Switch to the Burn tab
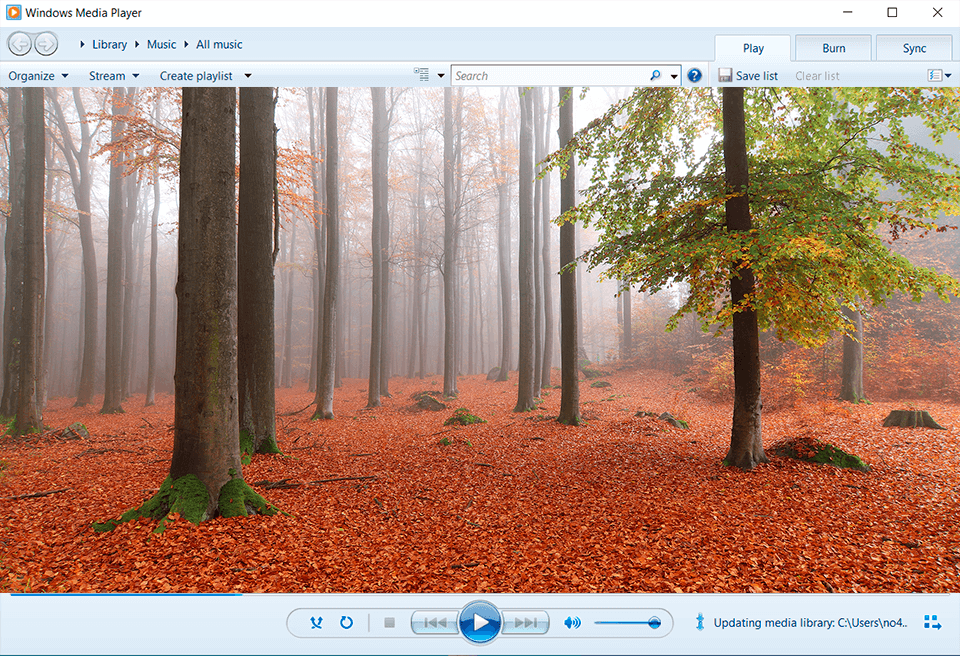This screenshot has height=656, width=960. pyautogui.click(x=833, y=47)
